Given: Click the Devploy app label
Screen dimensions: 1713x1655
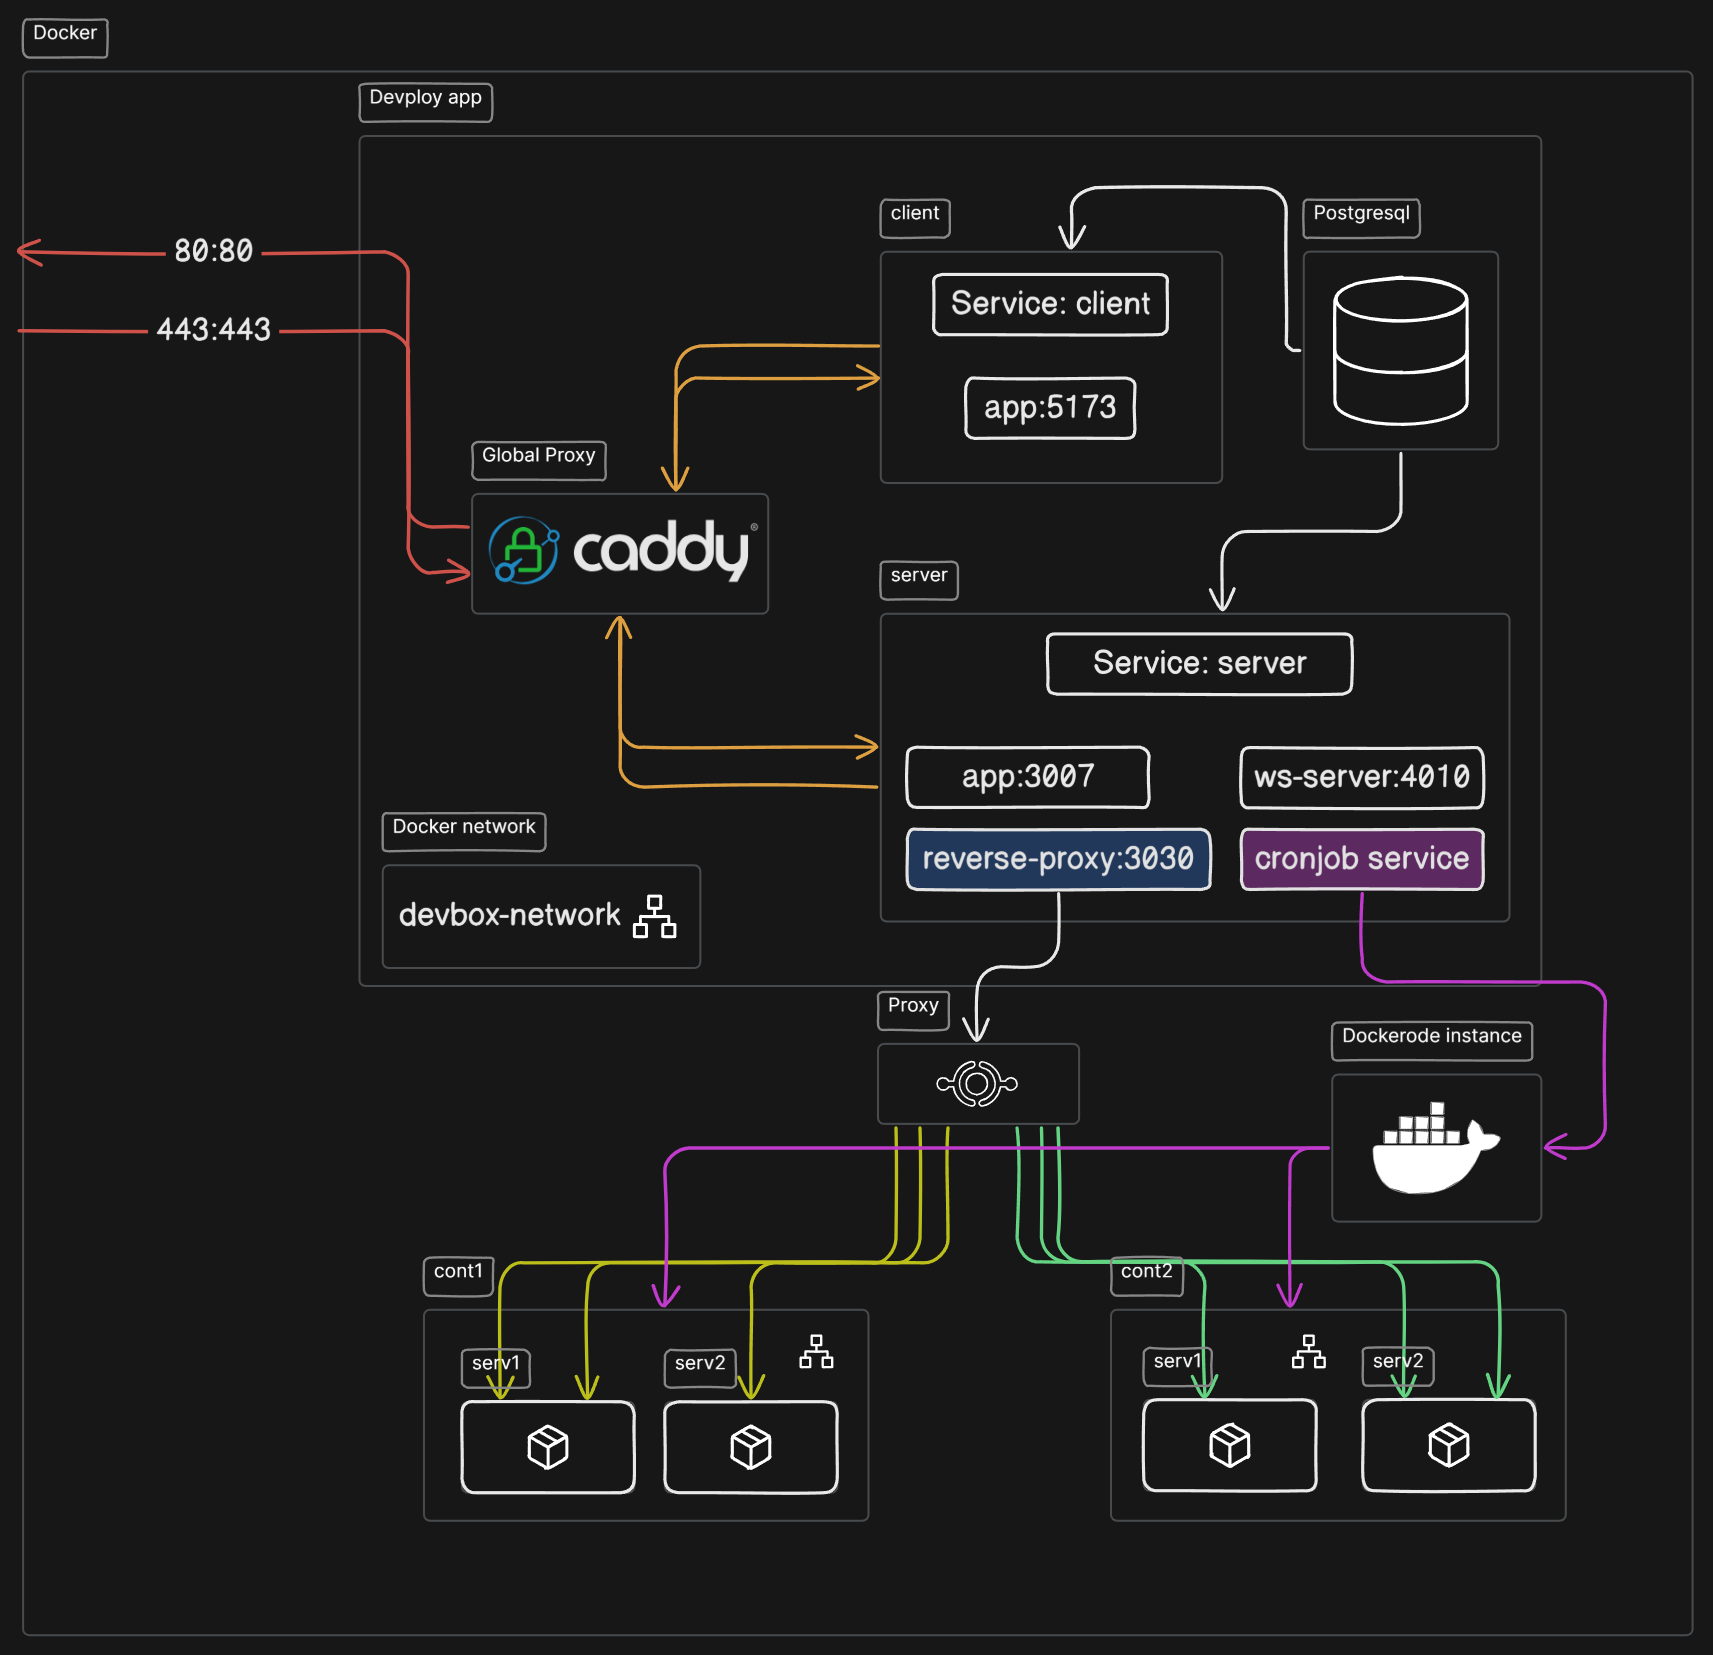Looking at the screenshot, I should click(426, 102).
